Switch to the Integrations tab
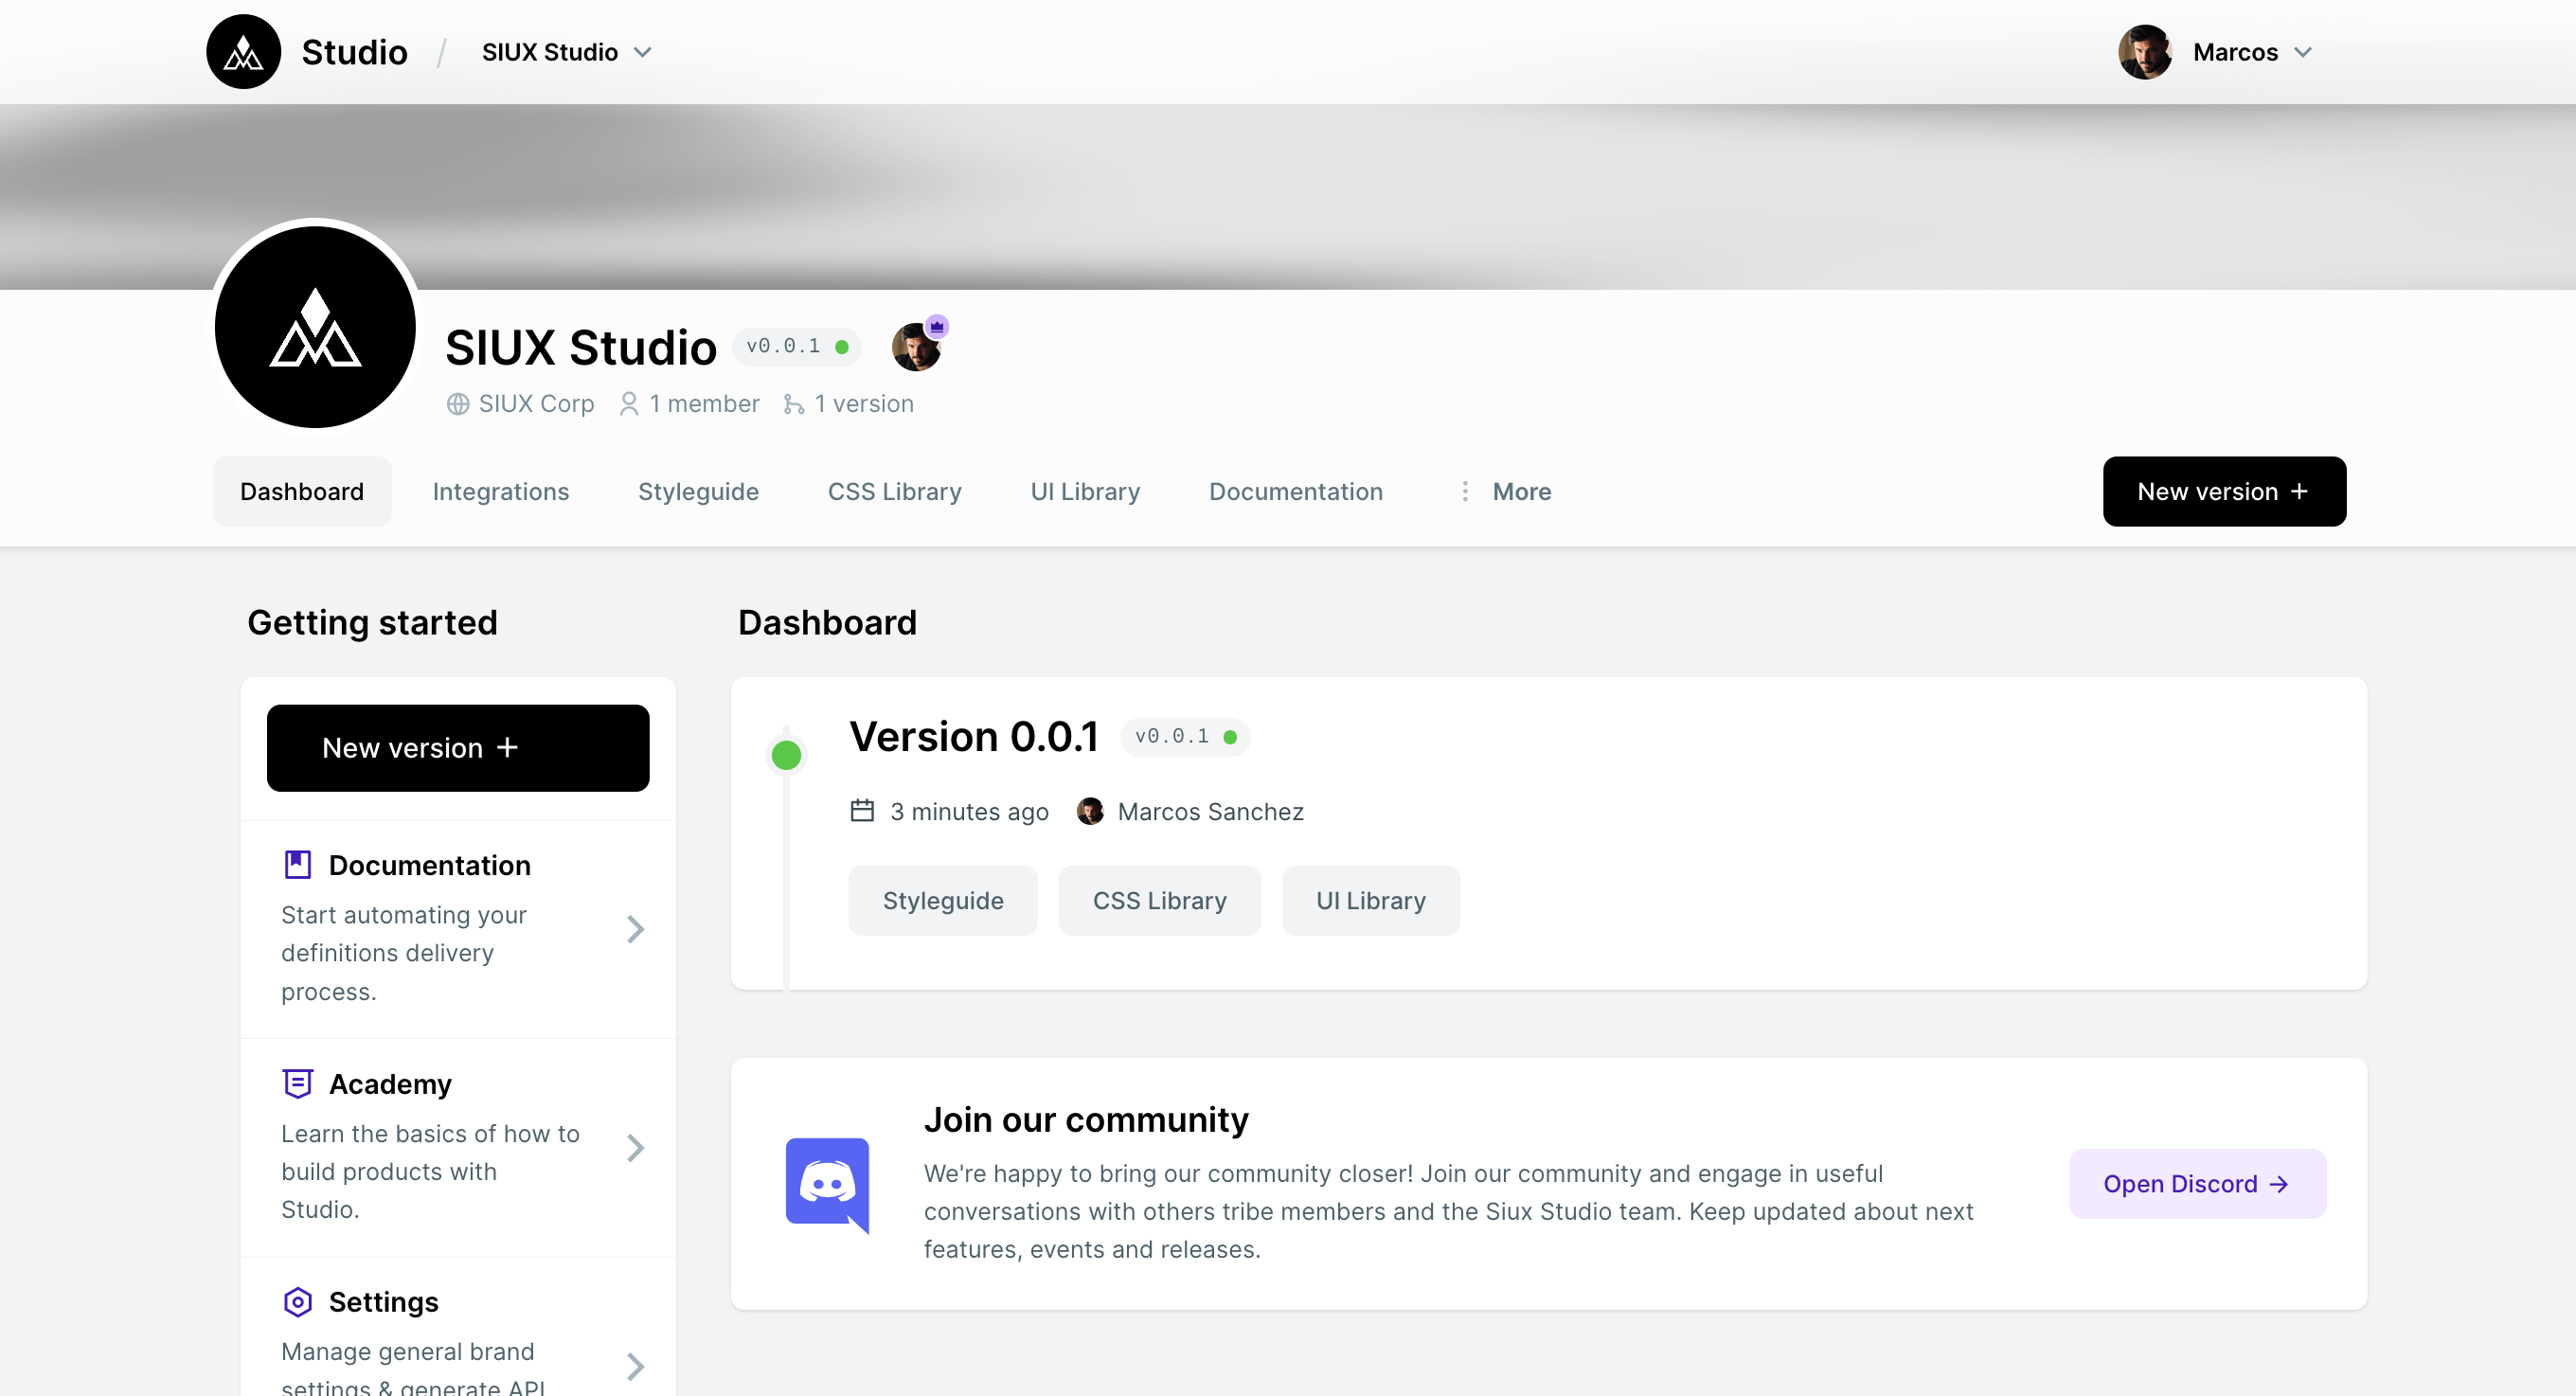2576x1396 pixels. [501, 491]
